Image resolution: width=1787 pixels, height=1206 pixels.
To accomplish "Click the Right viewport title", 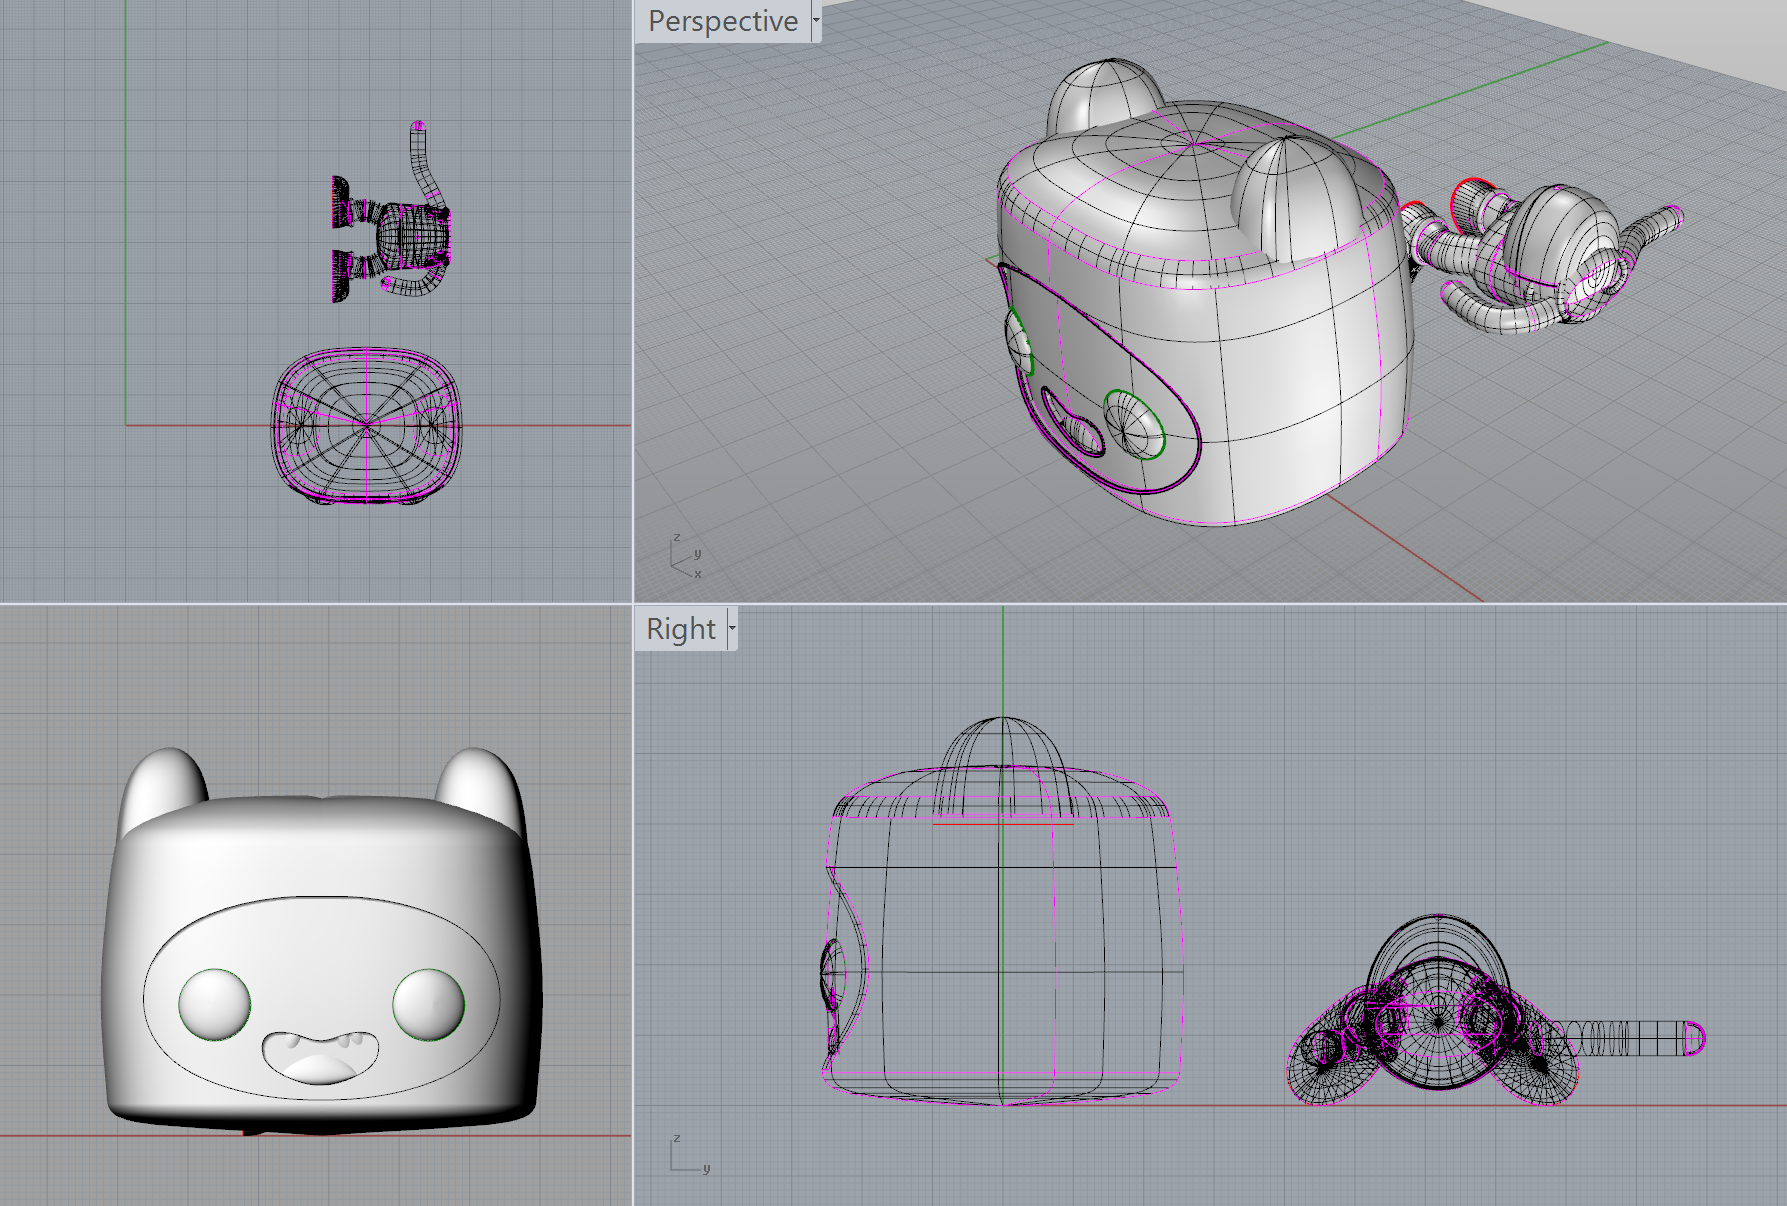I will 680,628.
